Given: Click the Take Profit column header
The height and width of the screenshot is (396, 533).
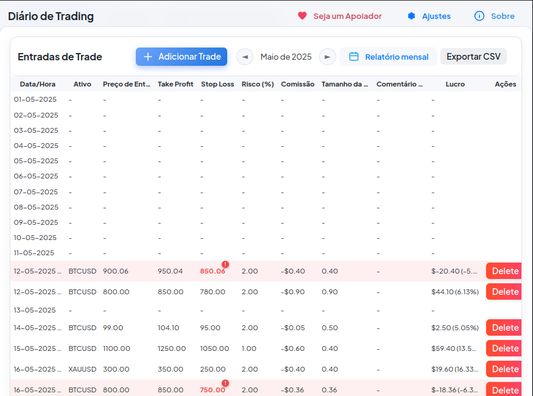Looking at the screenshot, I should (175, 84).
